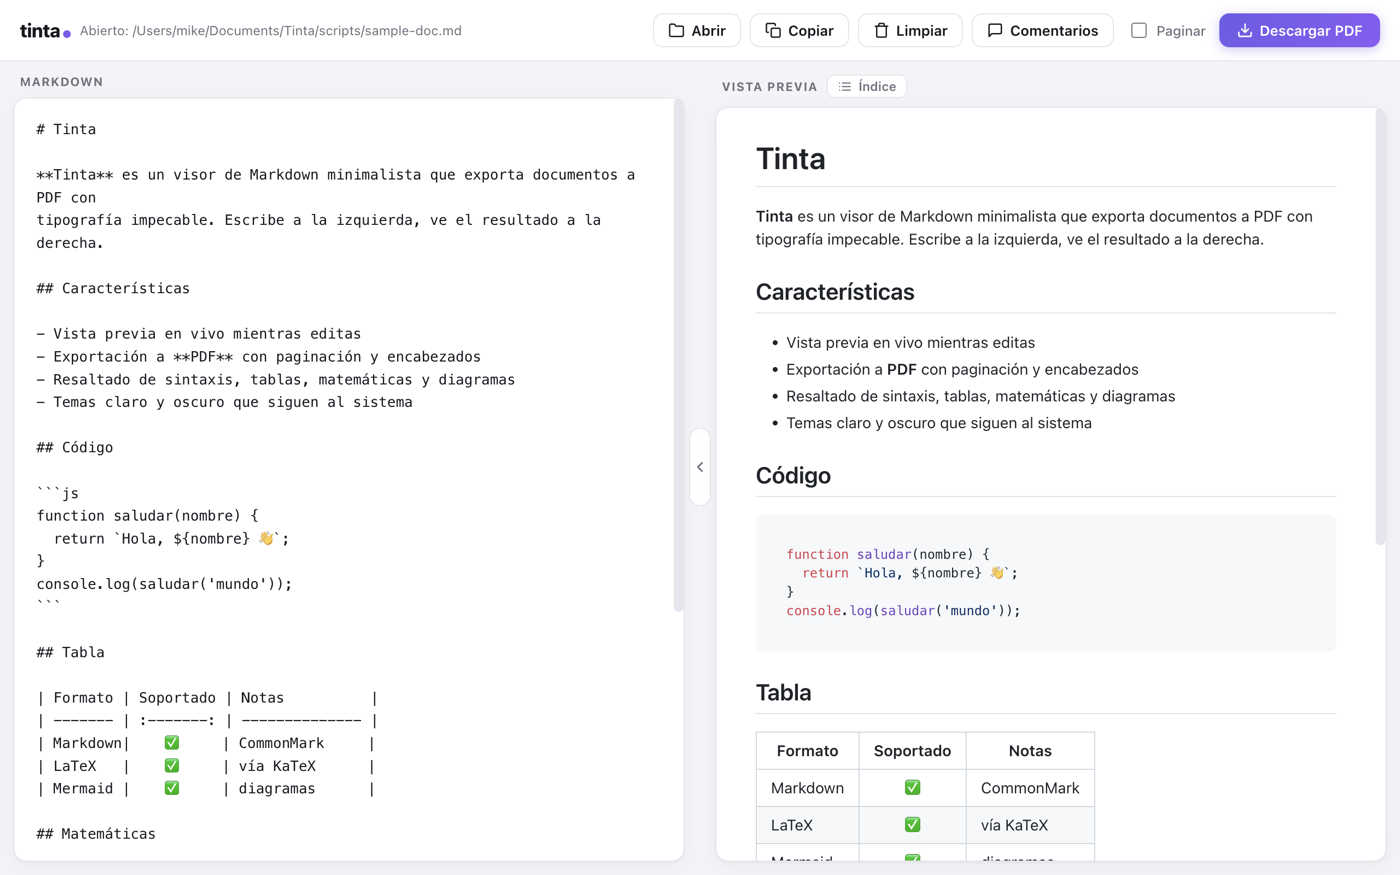Collapse the Markdown editor with the chevron
The height and width of the screenshot is (875, 1400).
(700, 467)
